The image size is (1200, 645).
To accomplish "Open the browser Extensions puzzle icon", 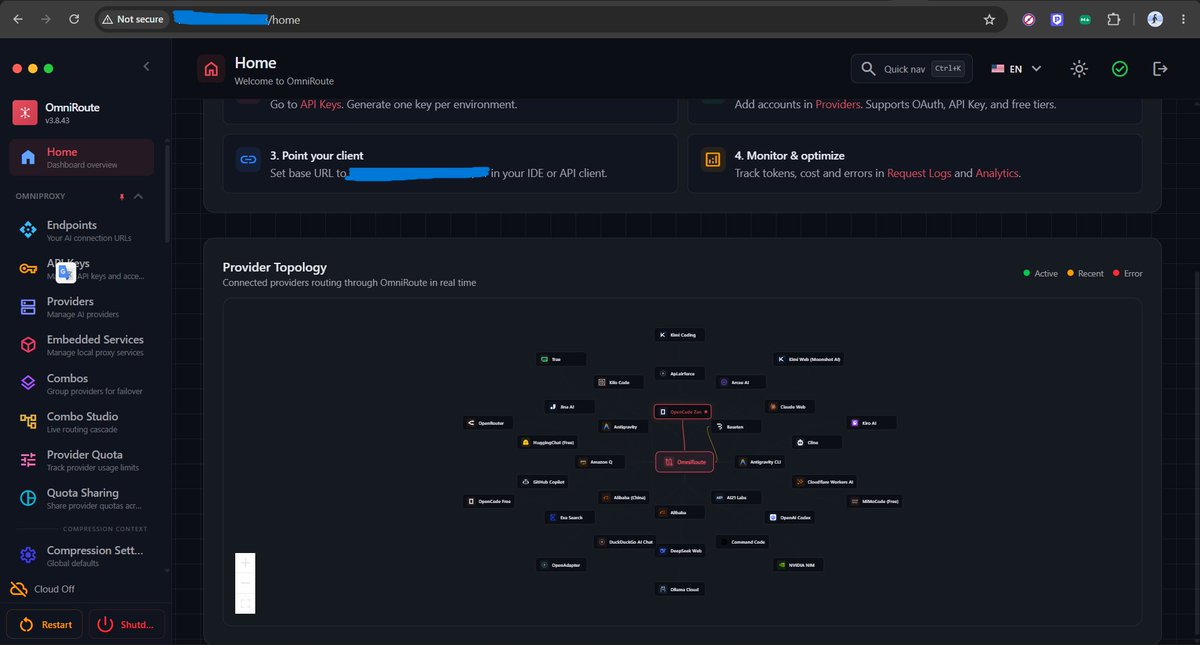I will [1113, 19].
